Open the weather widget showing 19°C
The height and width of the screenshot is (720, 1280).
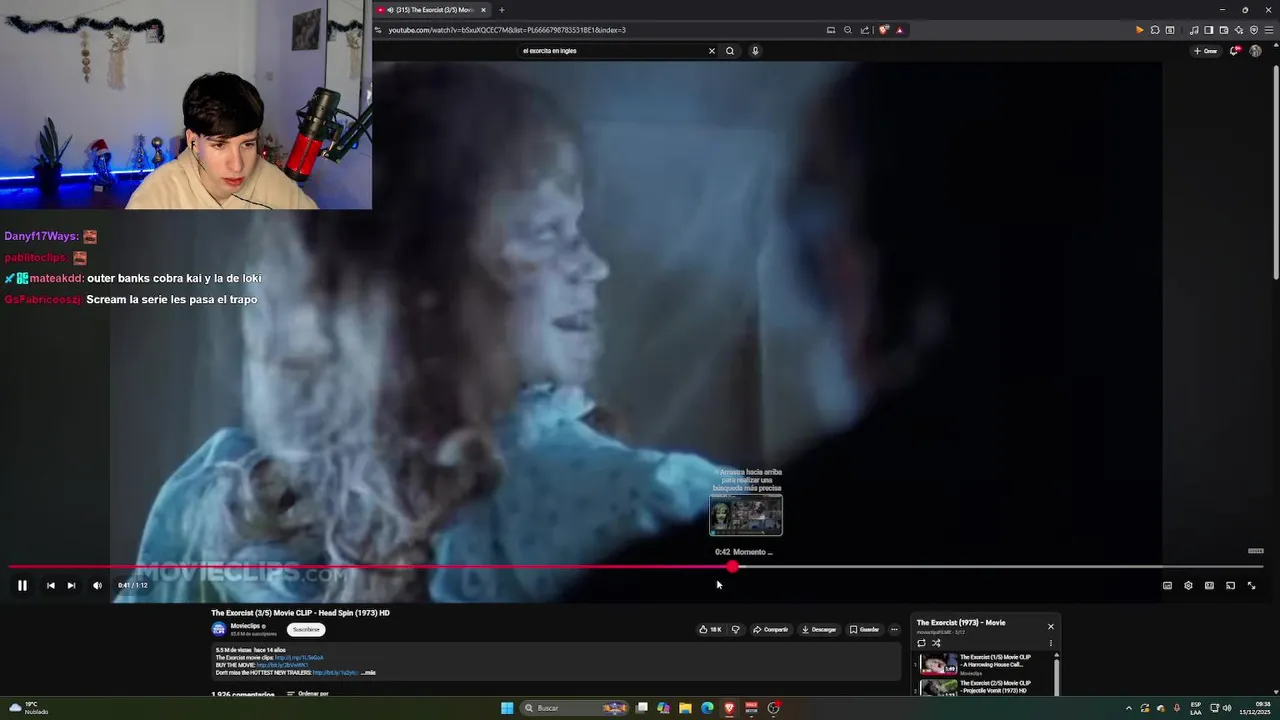pyautogui.click(x=28, y=708)
